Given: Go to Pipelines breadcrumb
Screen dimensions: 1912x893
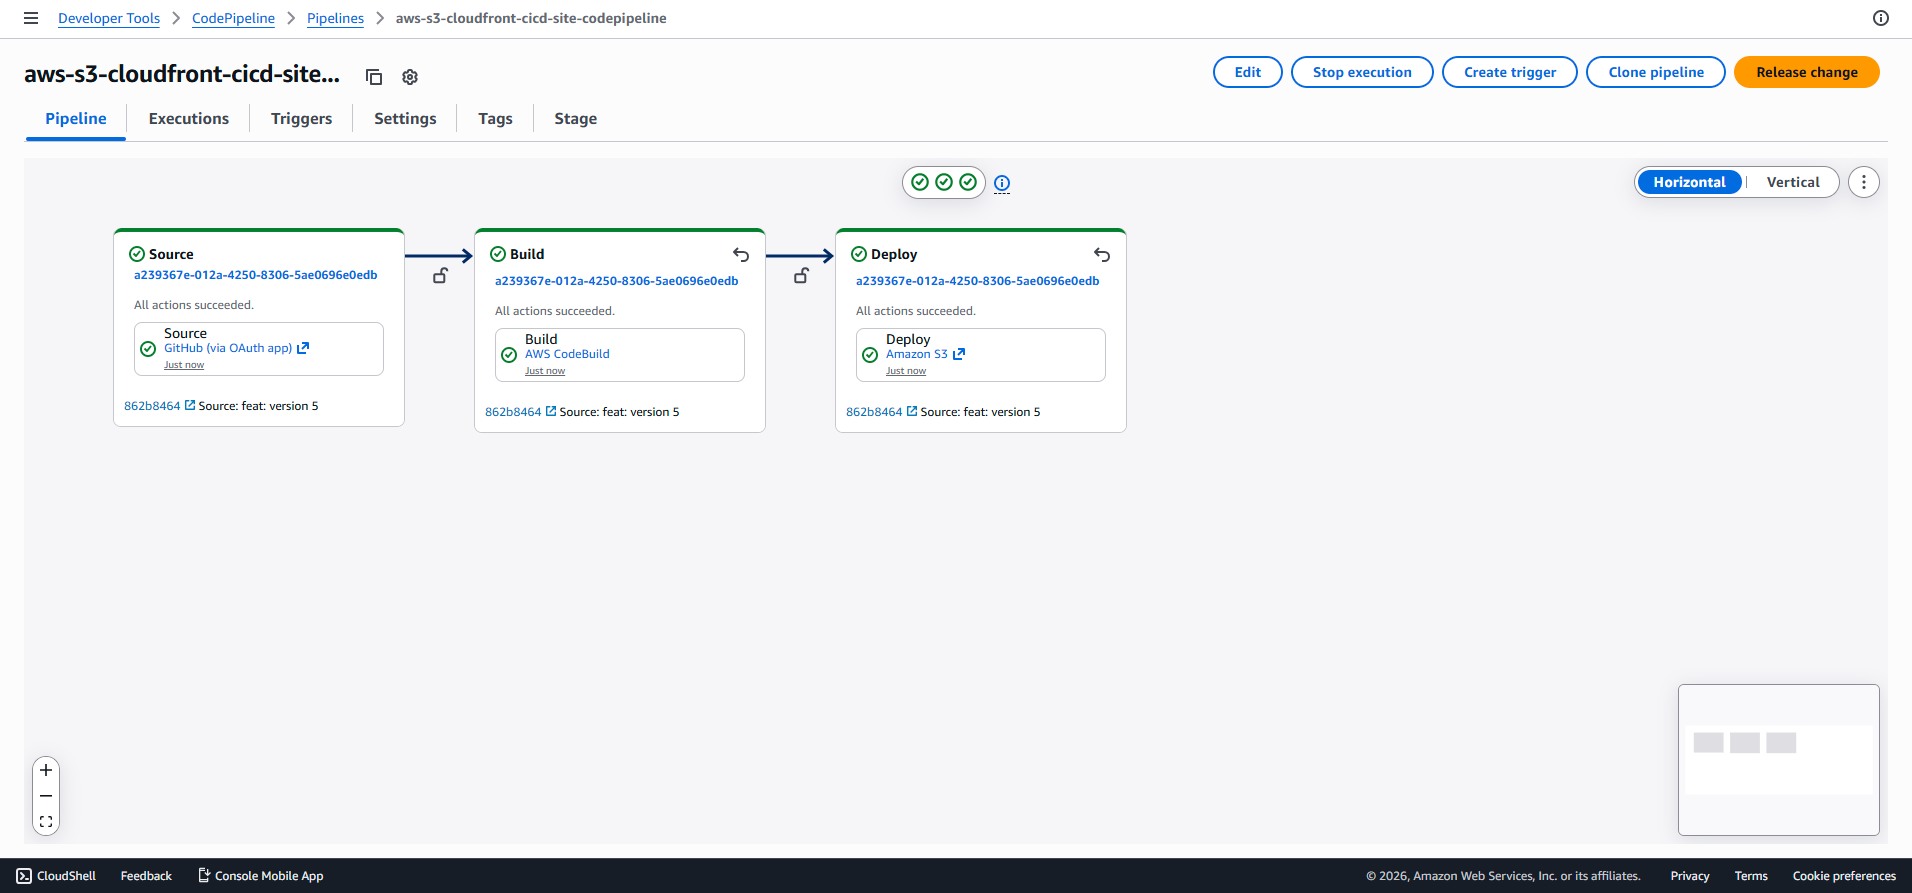Looking at the screenshot, I should pos(335,18).
